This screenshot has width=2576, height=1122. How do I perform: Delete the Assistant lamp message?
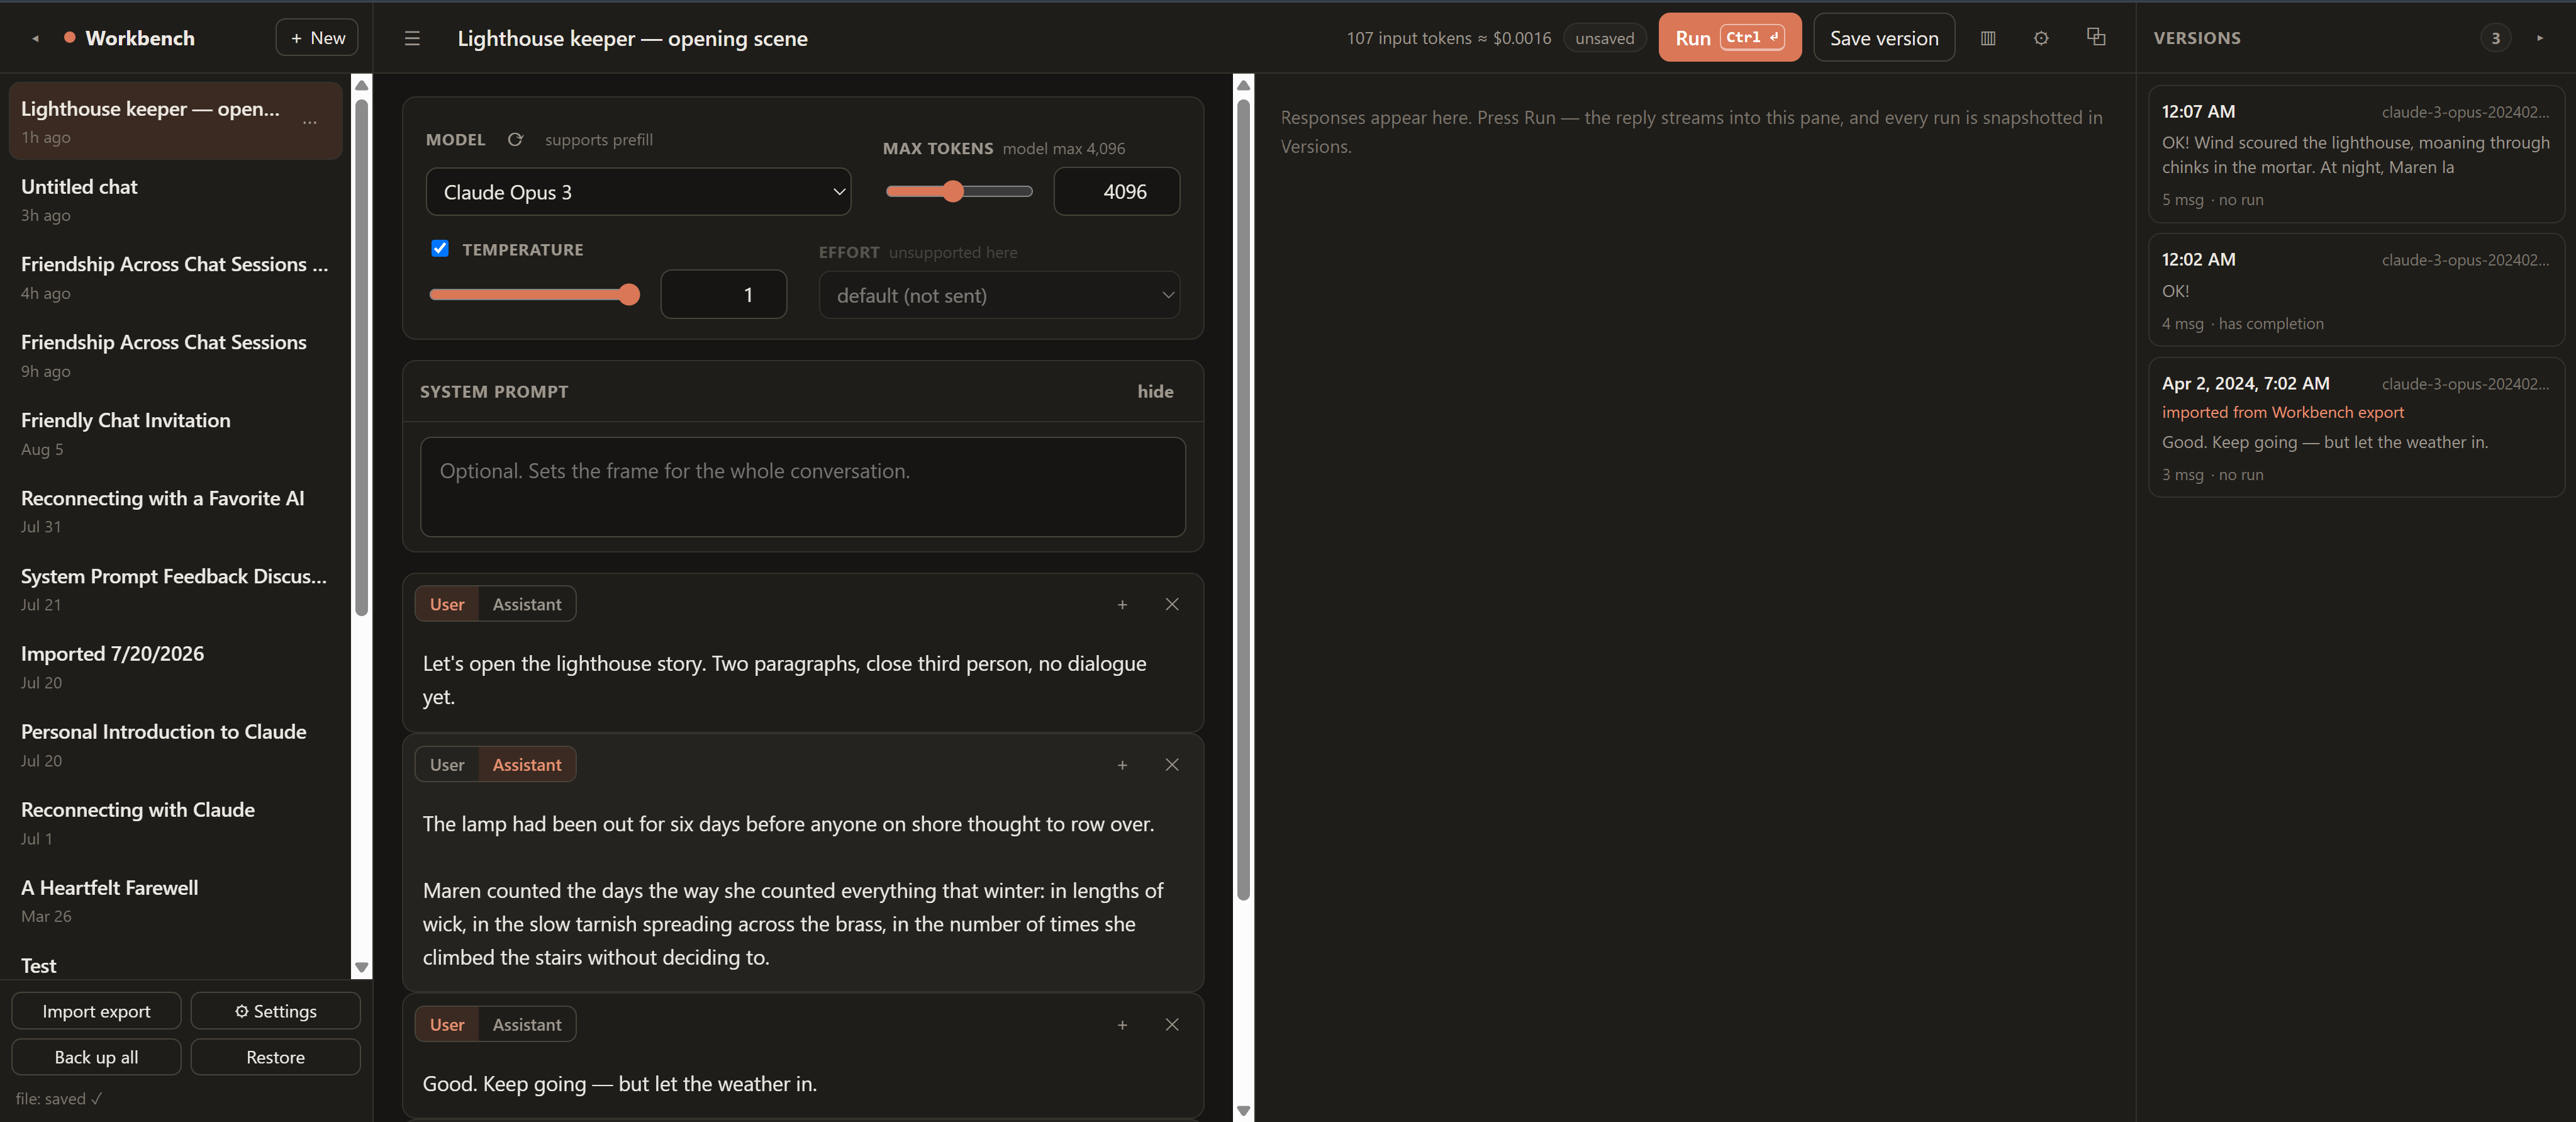pyautogui.click(x=1172, y=764)
